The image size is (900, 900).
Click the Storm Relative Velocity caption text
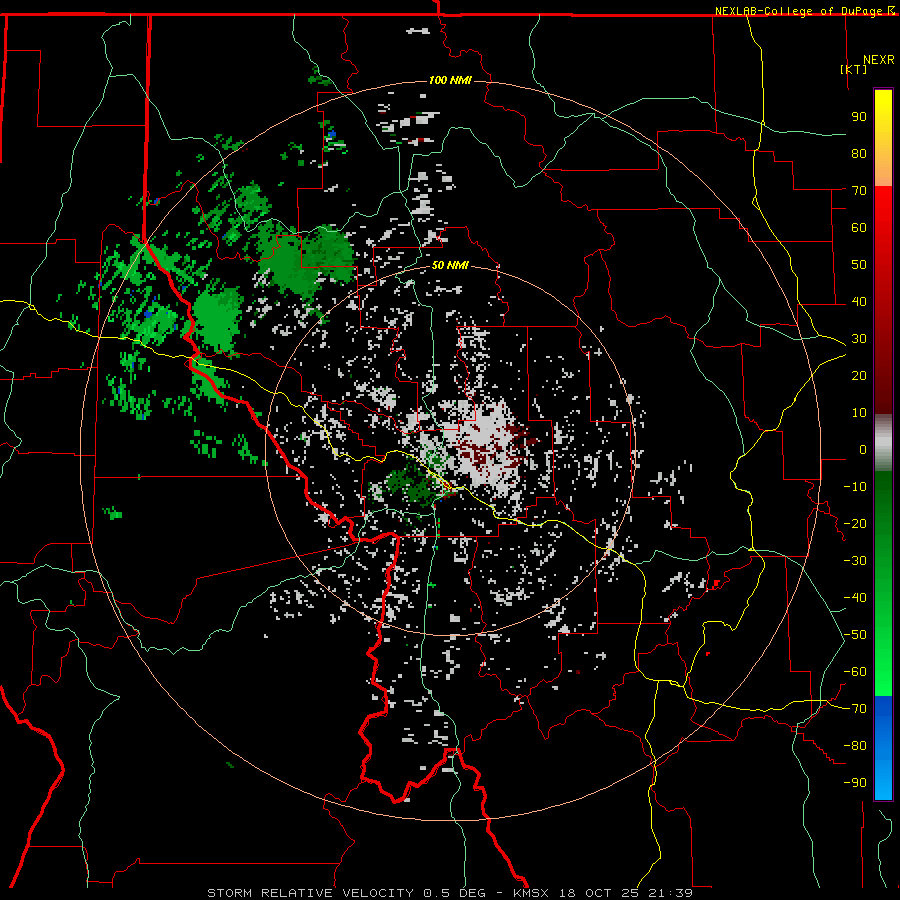tap(450, 893)
